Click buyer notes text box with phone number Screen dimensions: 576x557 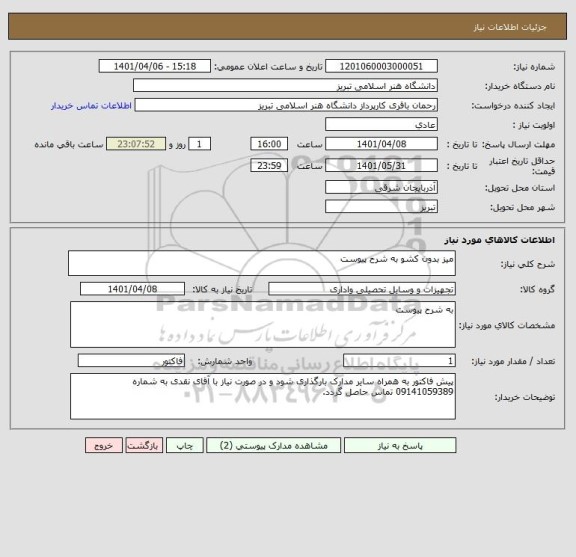[263, 396]
